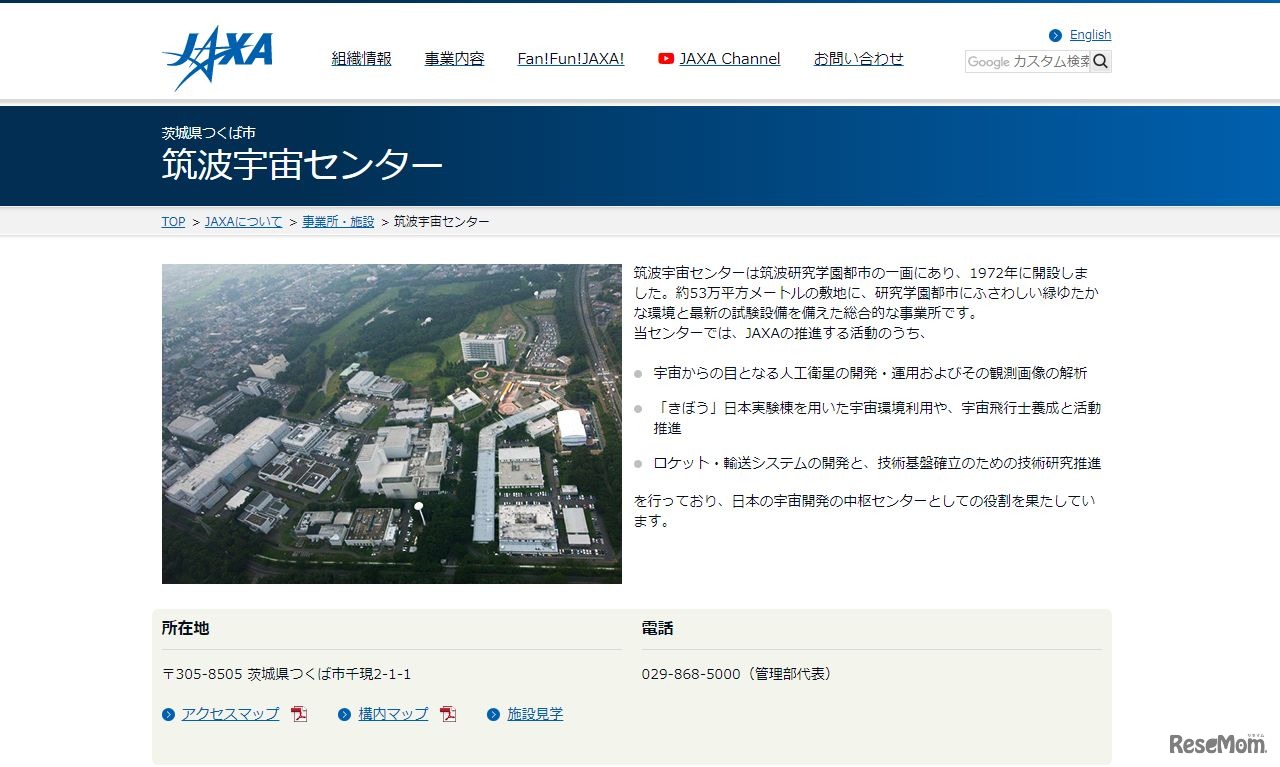This screenshot has height=767, width=1280.
Task: Navigate to TOP via breadcrumb
Action: click(x=172, y=221)
